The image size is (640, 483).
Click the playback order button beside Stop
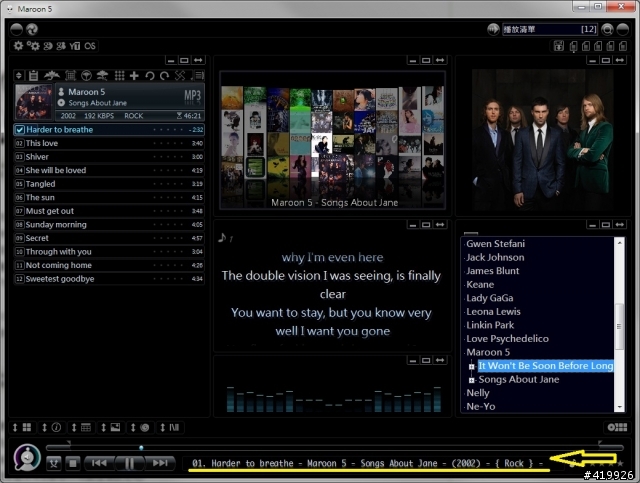[53, 463]
